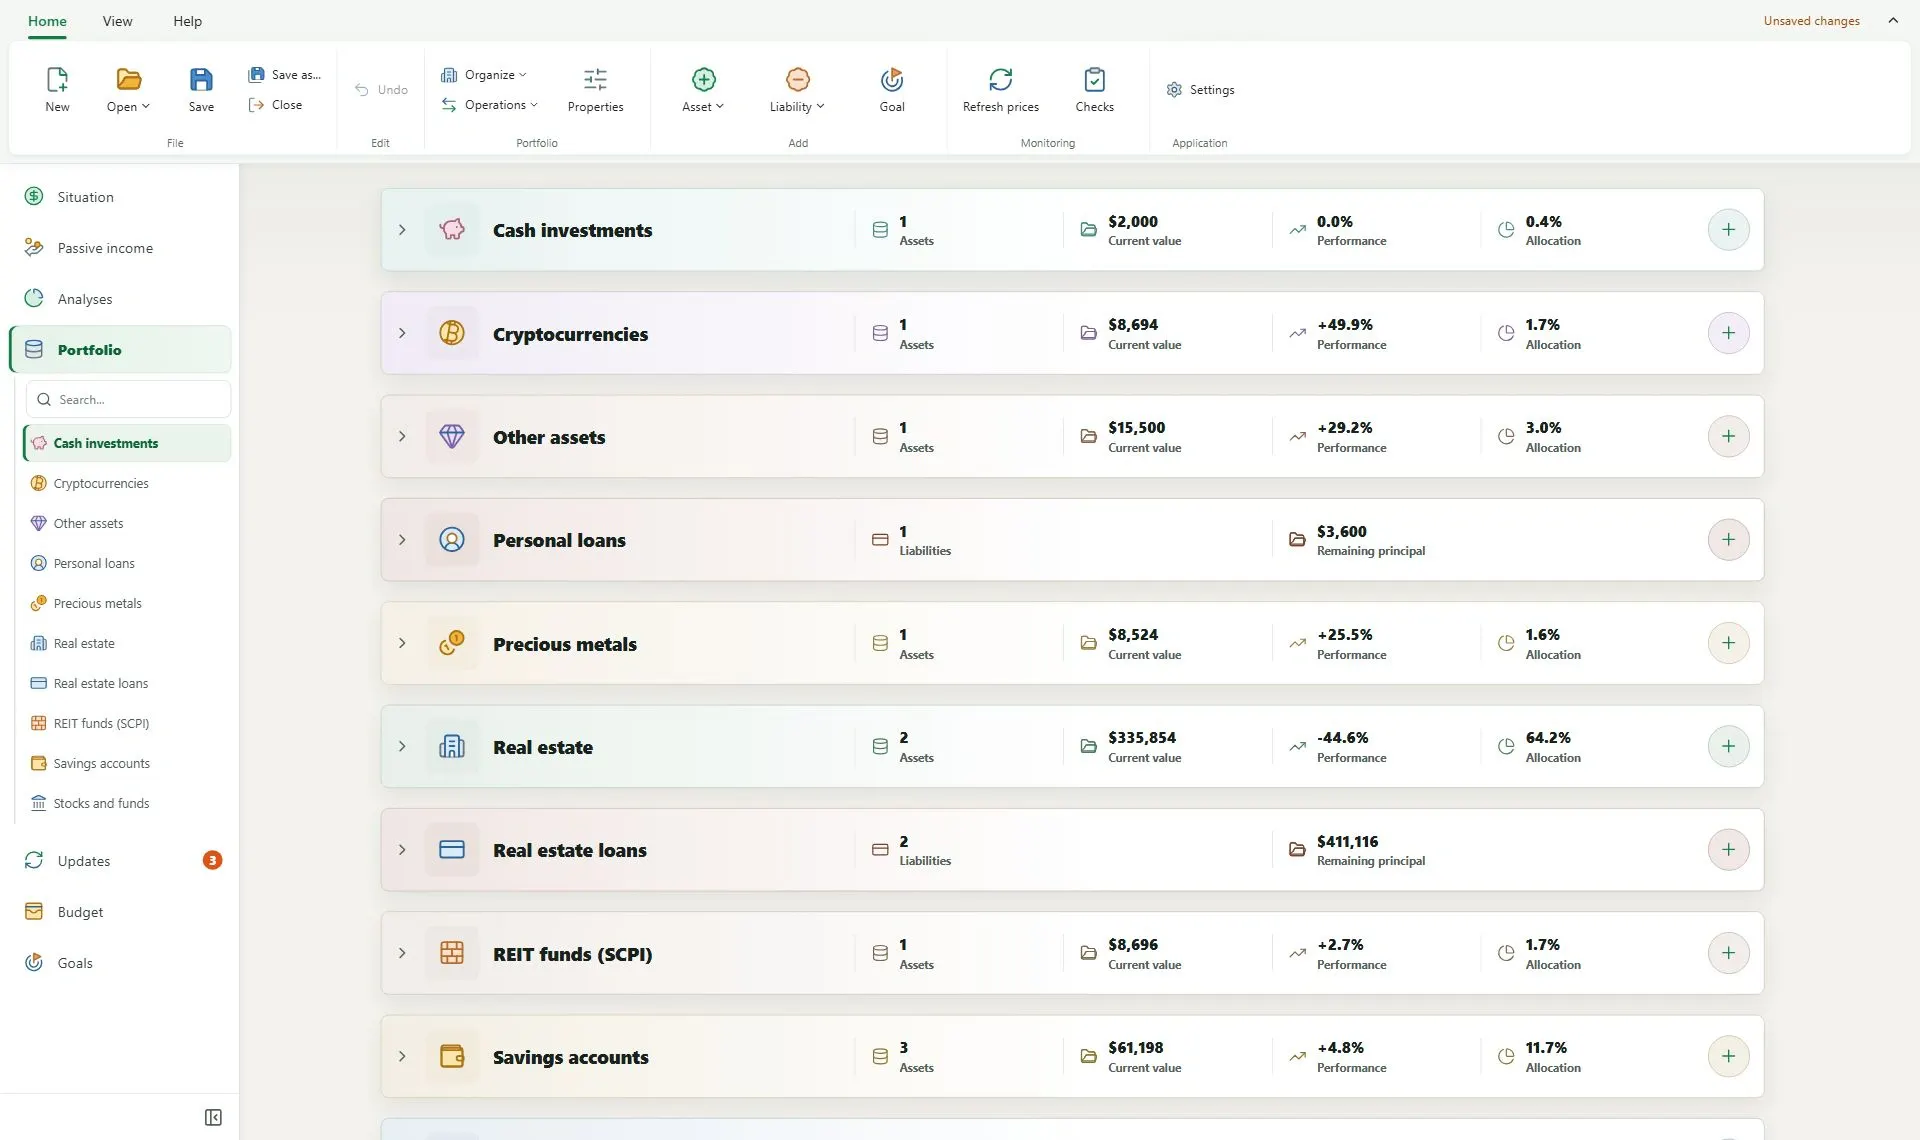
Task: Click the portfolio Search field
Action: 129,399
